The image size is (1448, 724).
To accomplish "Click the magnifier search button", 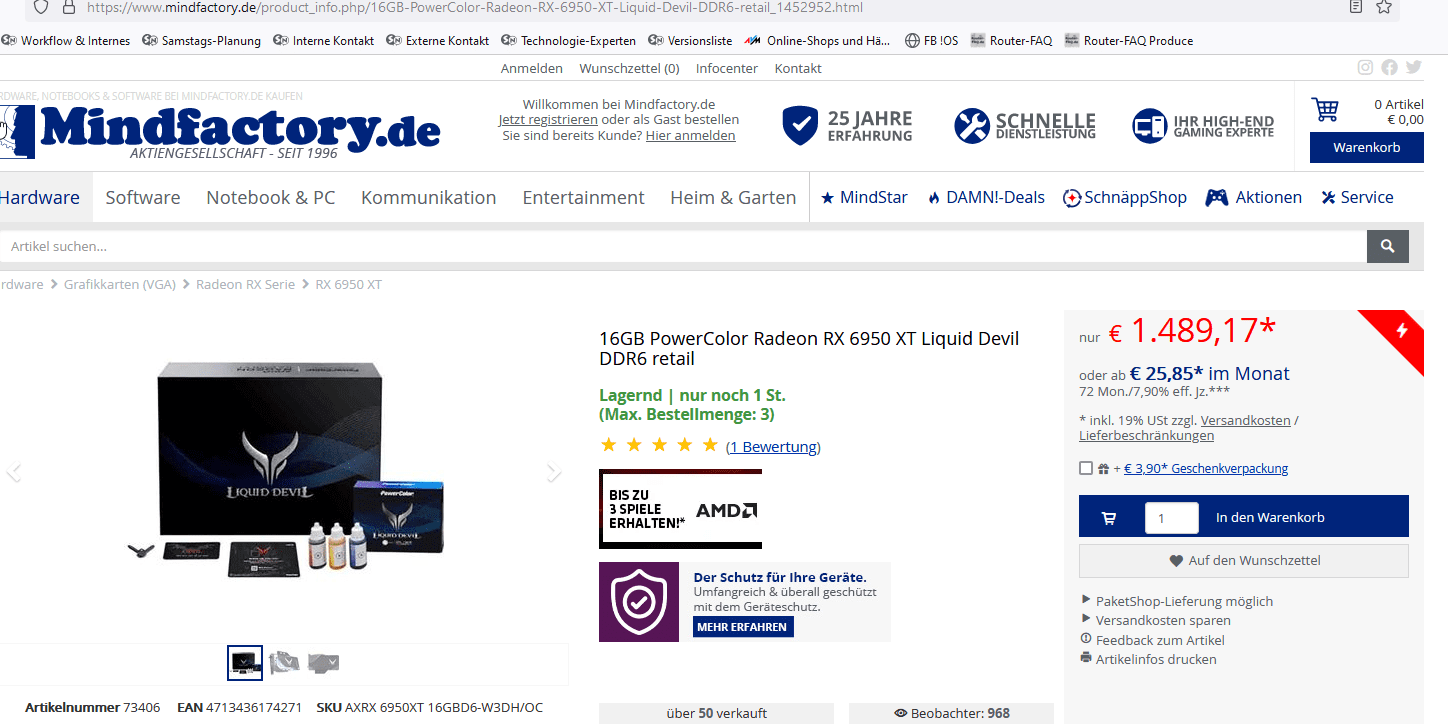I will click(x=1387, y=246).
